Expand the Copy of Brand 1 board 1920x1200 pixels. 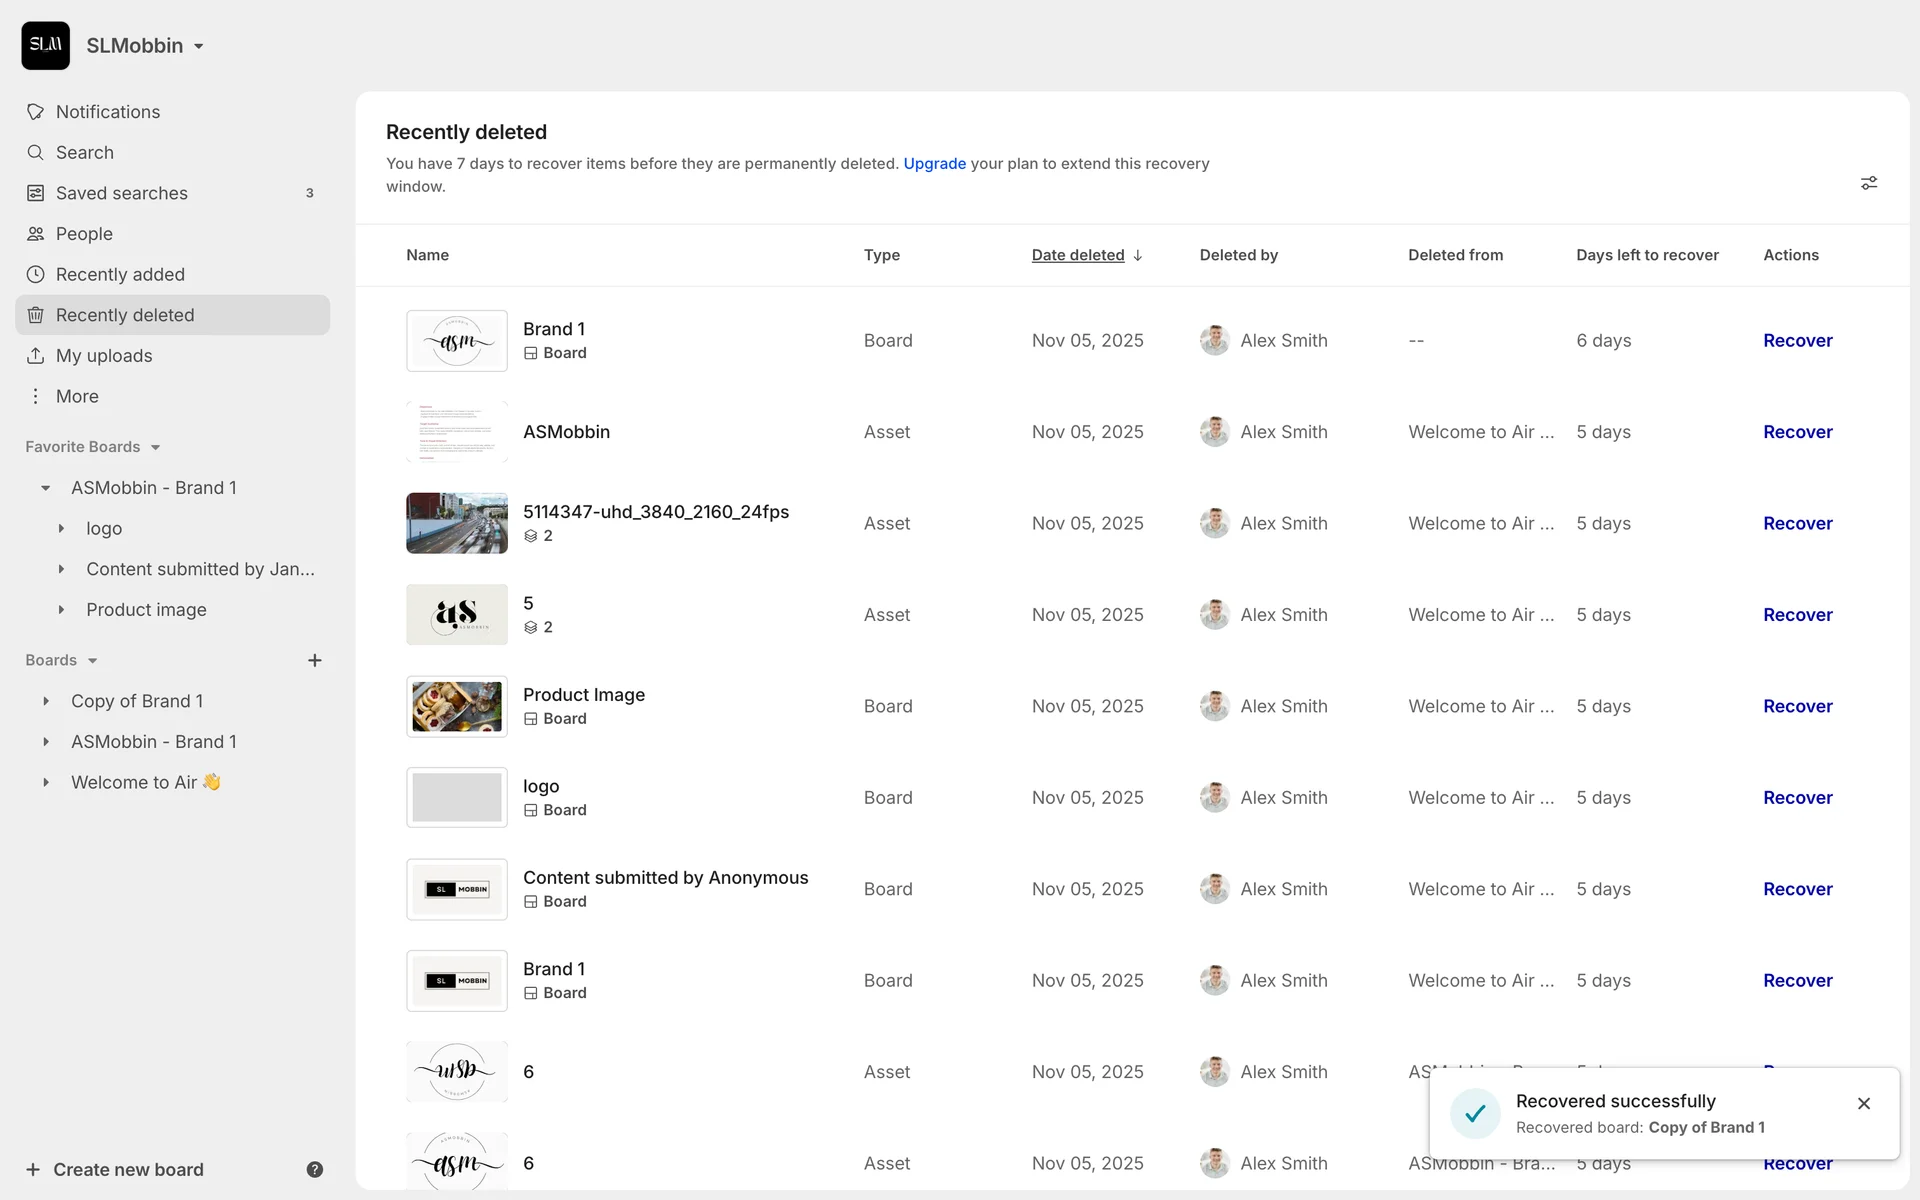tap(46, 701)
